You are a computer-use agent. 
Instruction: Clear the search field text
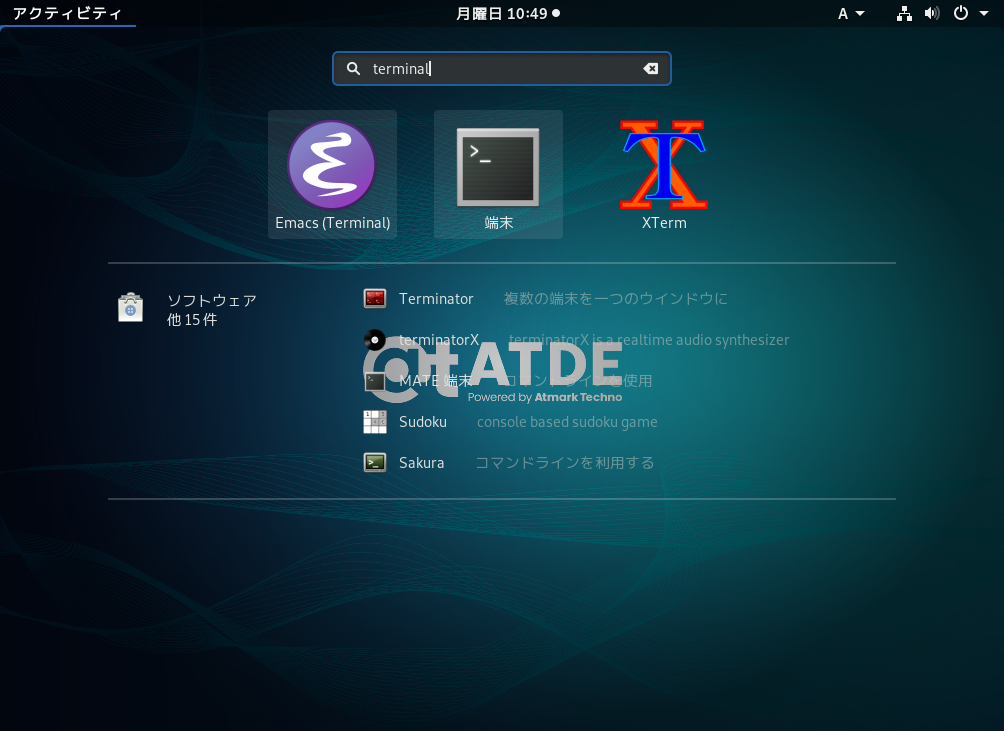(650, 69)
